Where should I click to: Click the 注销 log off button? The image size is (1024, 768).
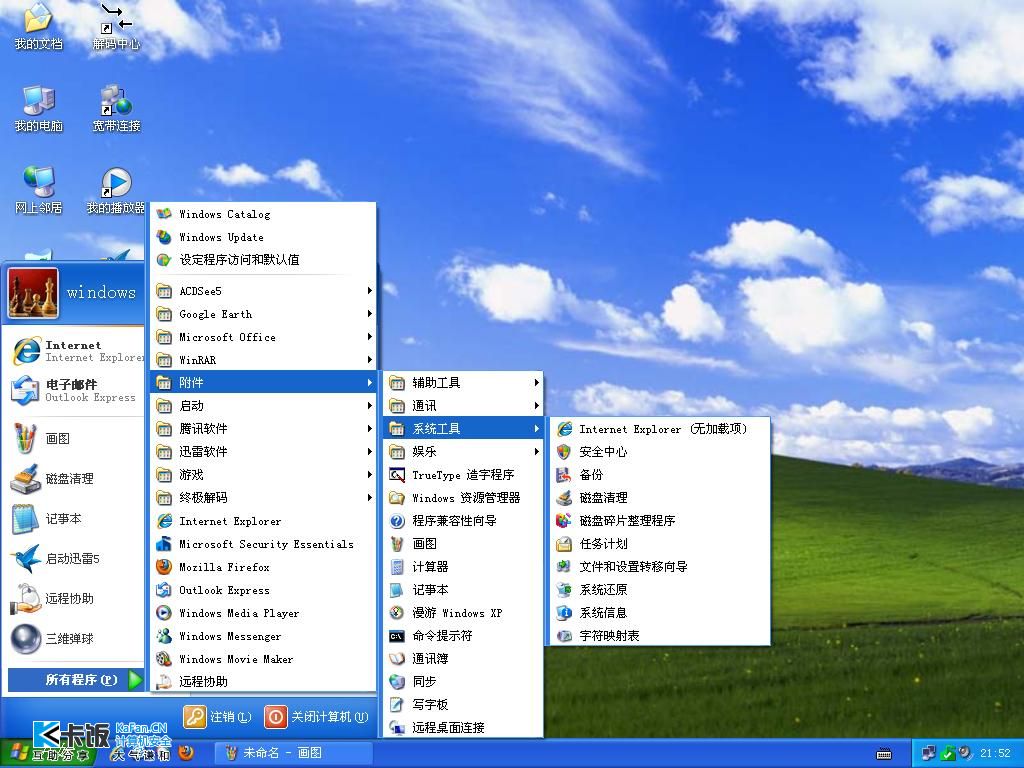[217, 717]
